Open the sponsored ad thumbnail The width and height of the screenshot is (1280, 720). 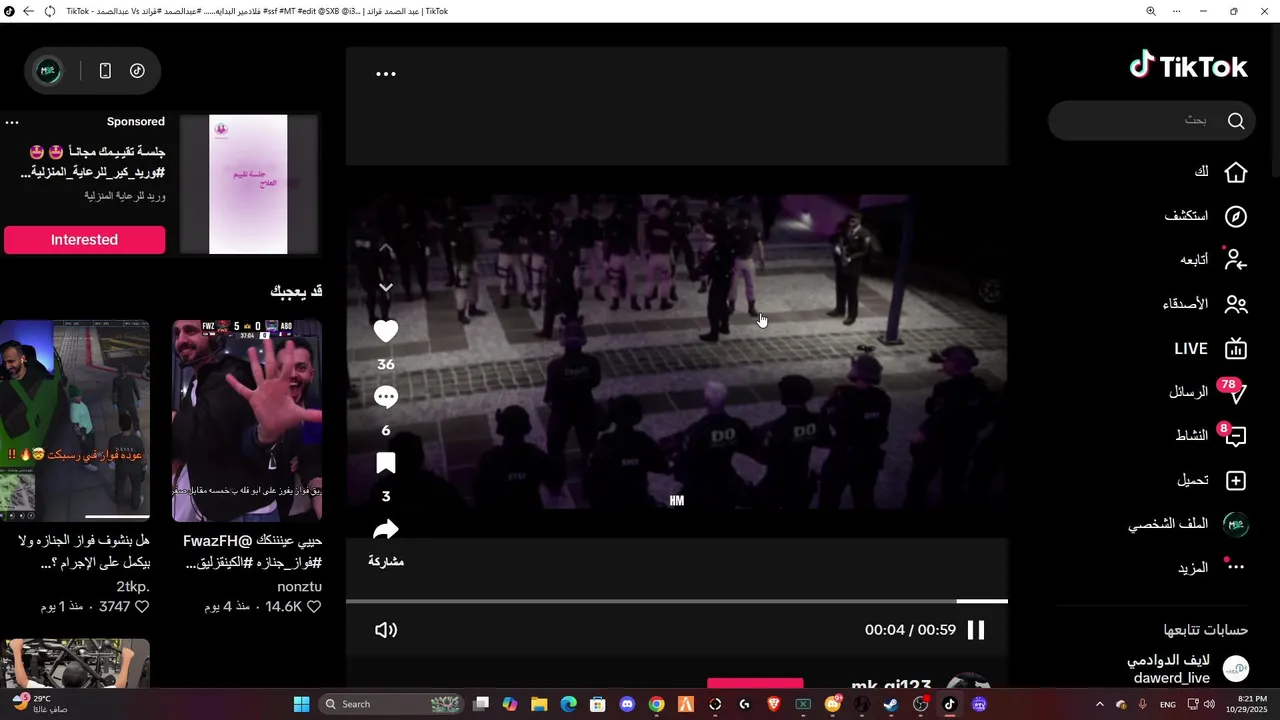[x=248, y=184]
